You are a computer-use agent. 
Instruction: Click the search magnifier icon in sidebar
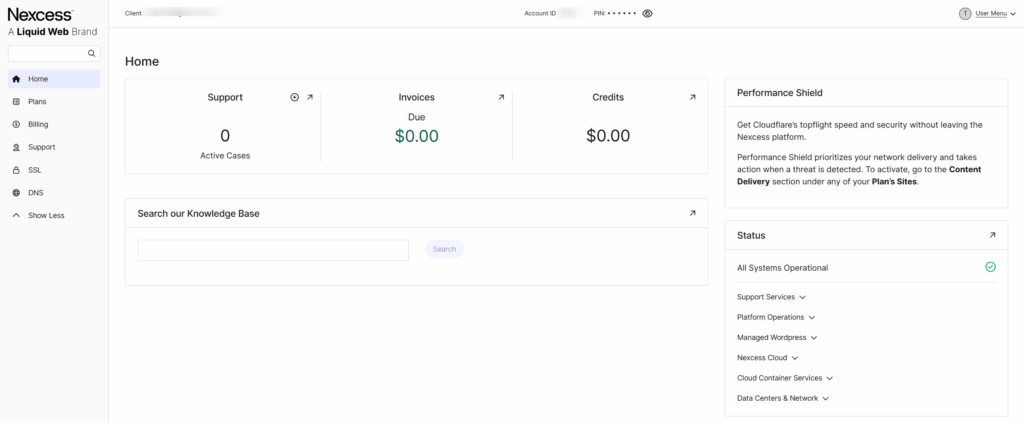[92, 53]
